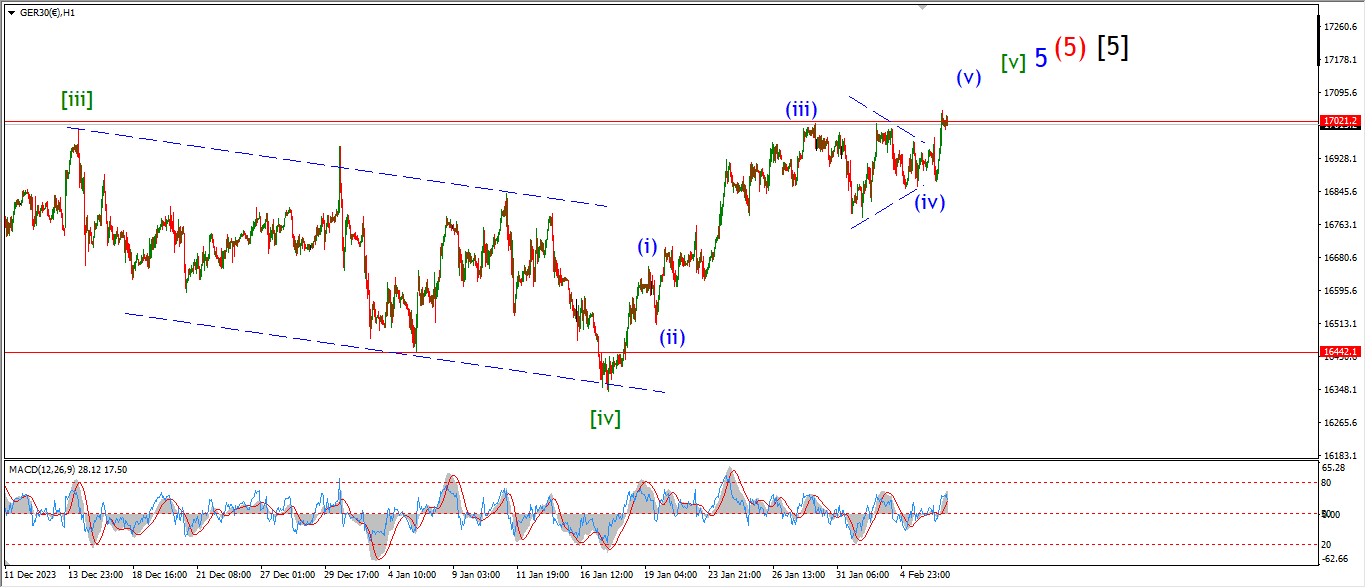Click the GER30(€),H1 symbol title
Image resolution: width=1366 pixels, height=588 pixels.
point(47,13)
